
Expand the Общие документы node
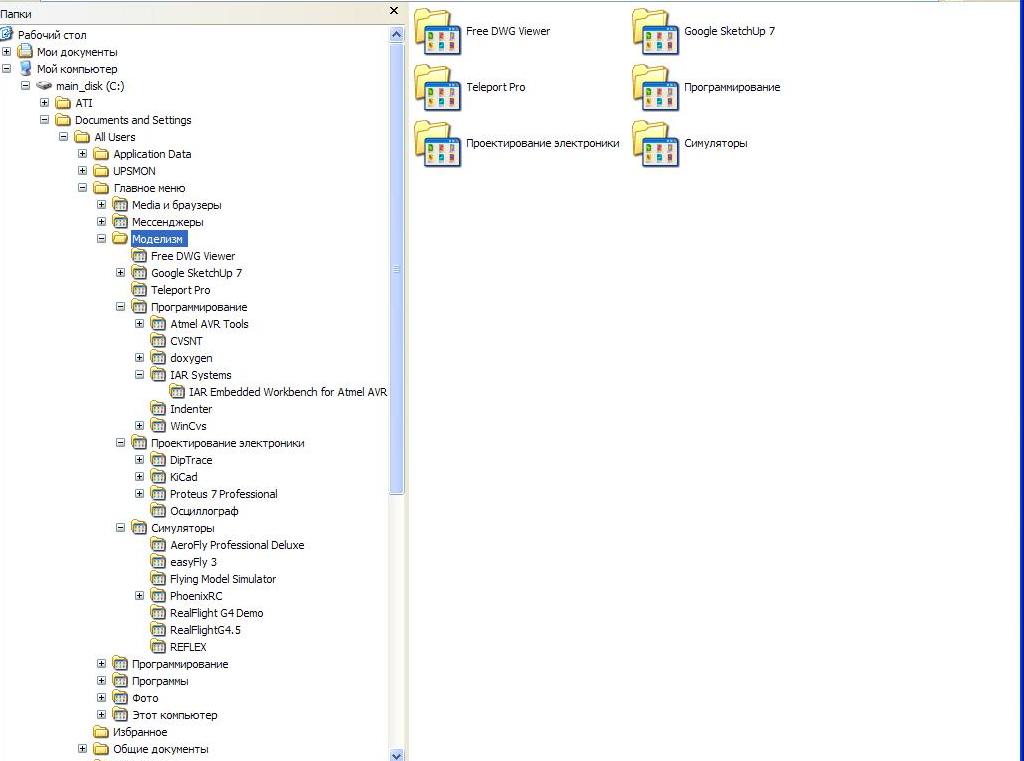[82, 748]
